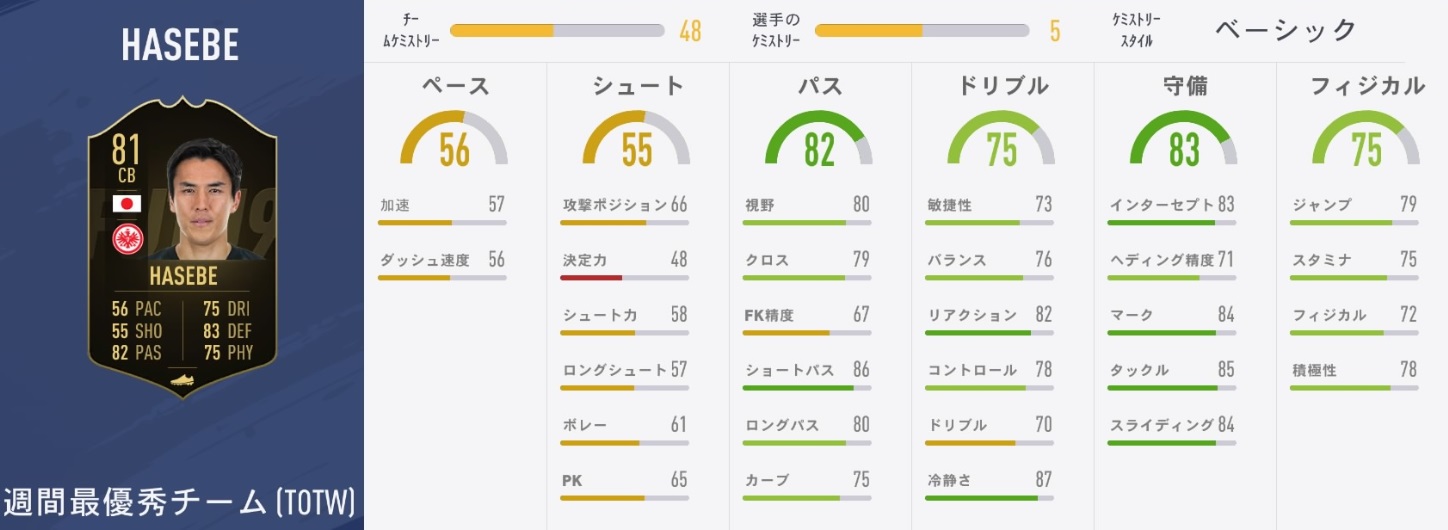Click the ペース gauge showing 56
The height and width of the screenshot is (530, 1448).
click(454, 140)
